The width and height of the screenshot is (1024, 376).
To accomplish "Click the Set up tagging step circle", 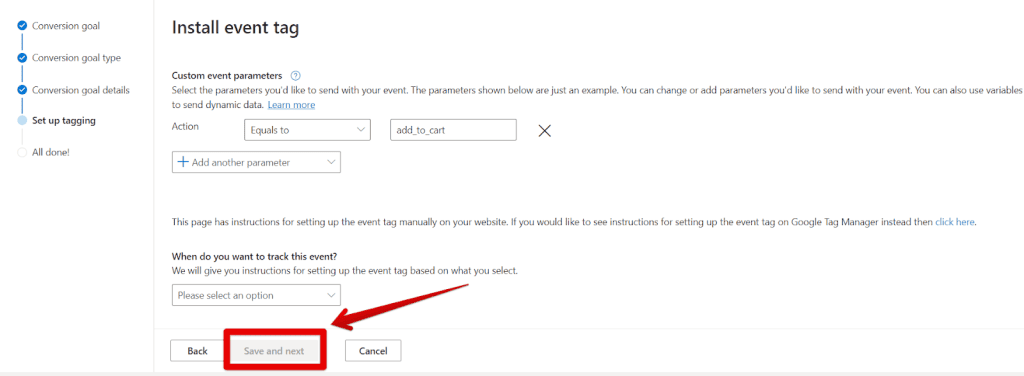I will [22, 121].
